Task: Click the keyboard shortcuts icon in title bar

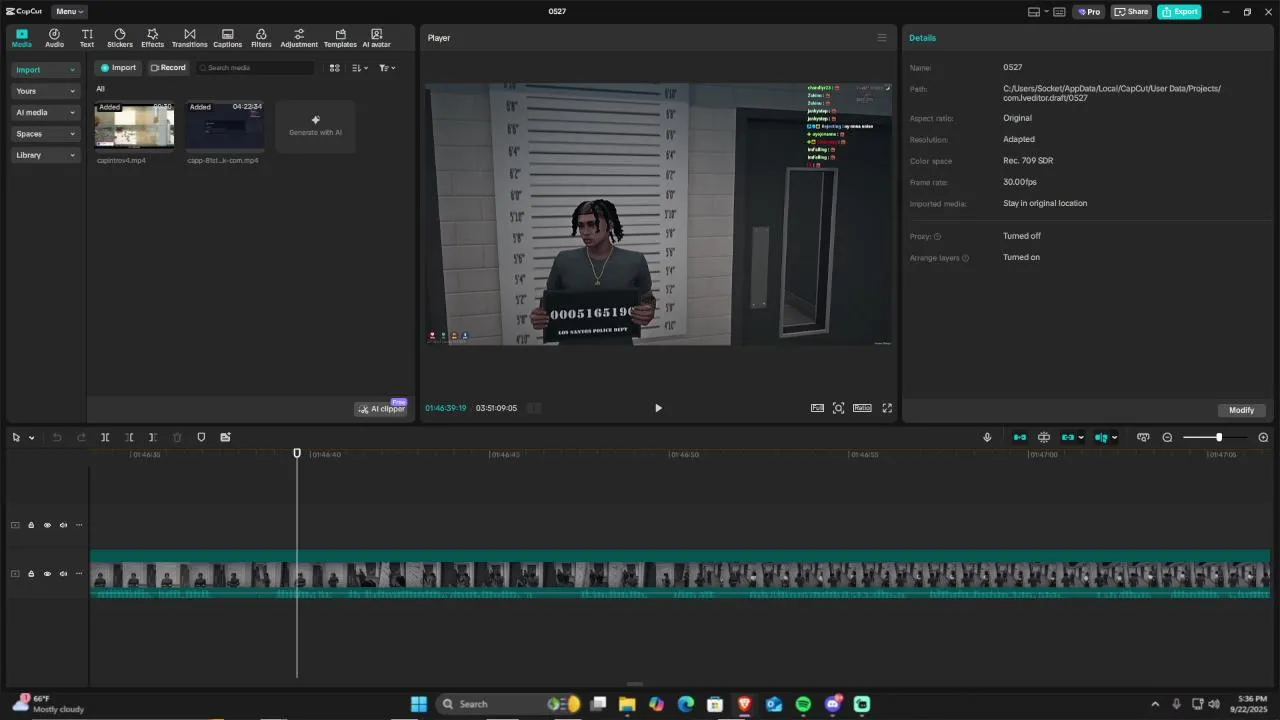Action: pyautogui.click(x=1059, y=12)
